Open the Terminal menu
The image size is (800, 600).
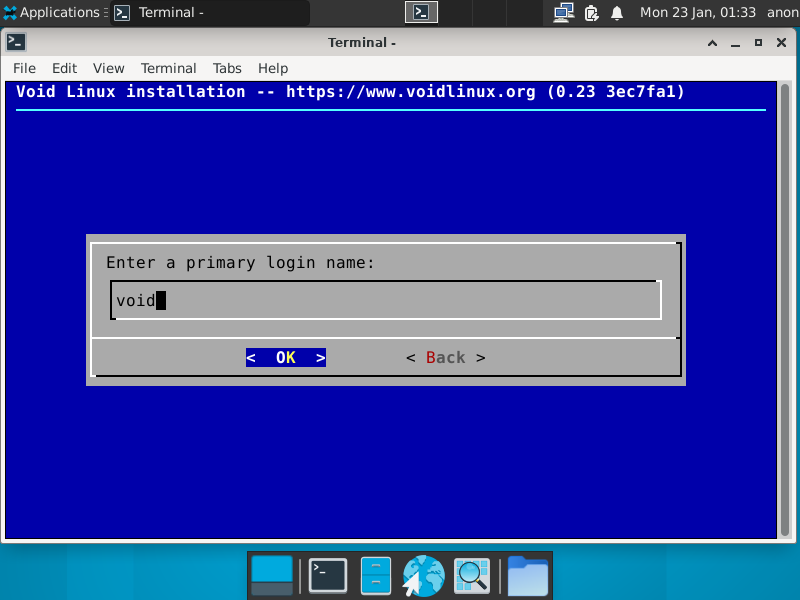point(168,68)
